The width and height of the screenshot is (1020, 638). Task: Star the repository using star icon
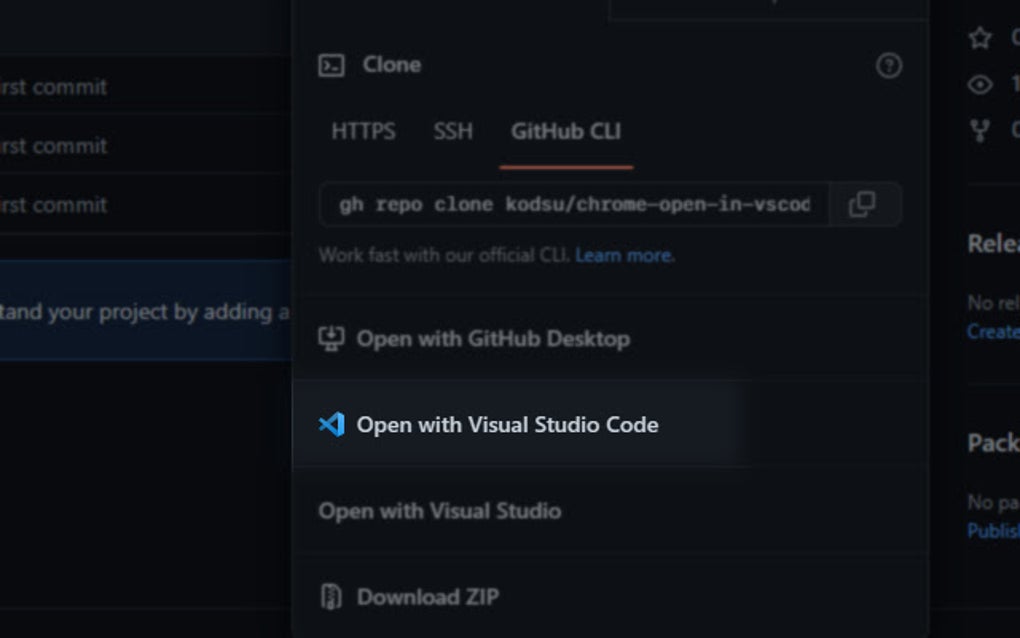click(x=980, y=38)
